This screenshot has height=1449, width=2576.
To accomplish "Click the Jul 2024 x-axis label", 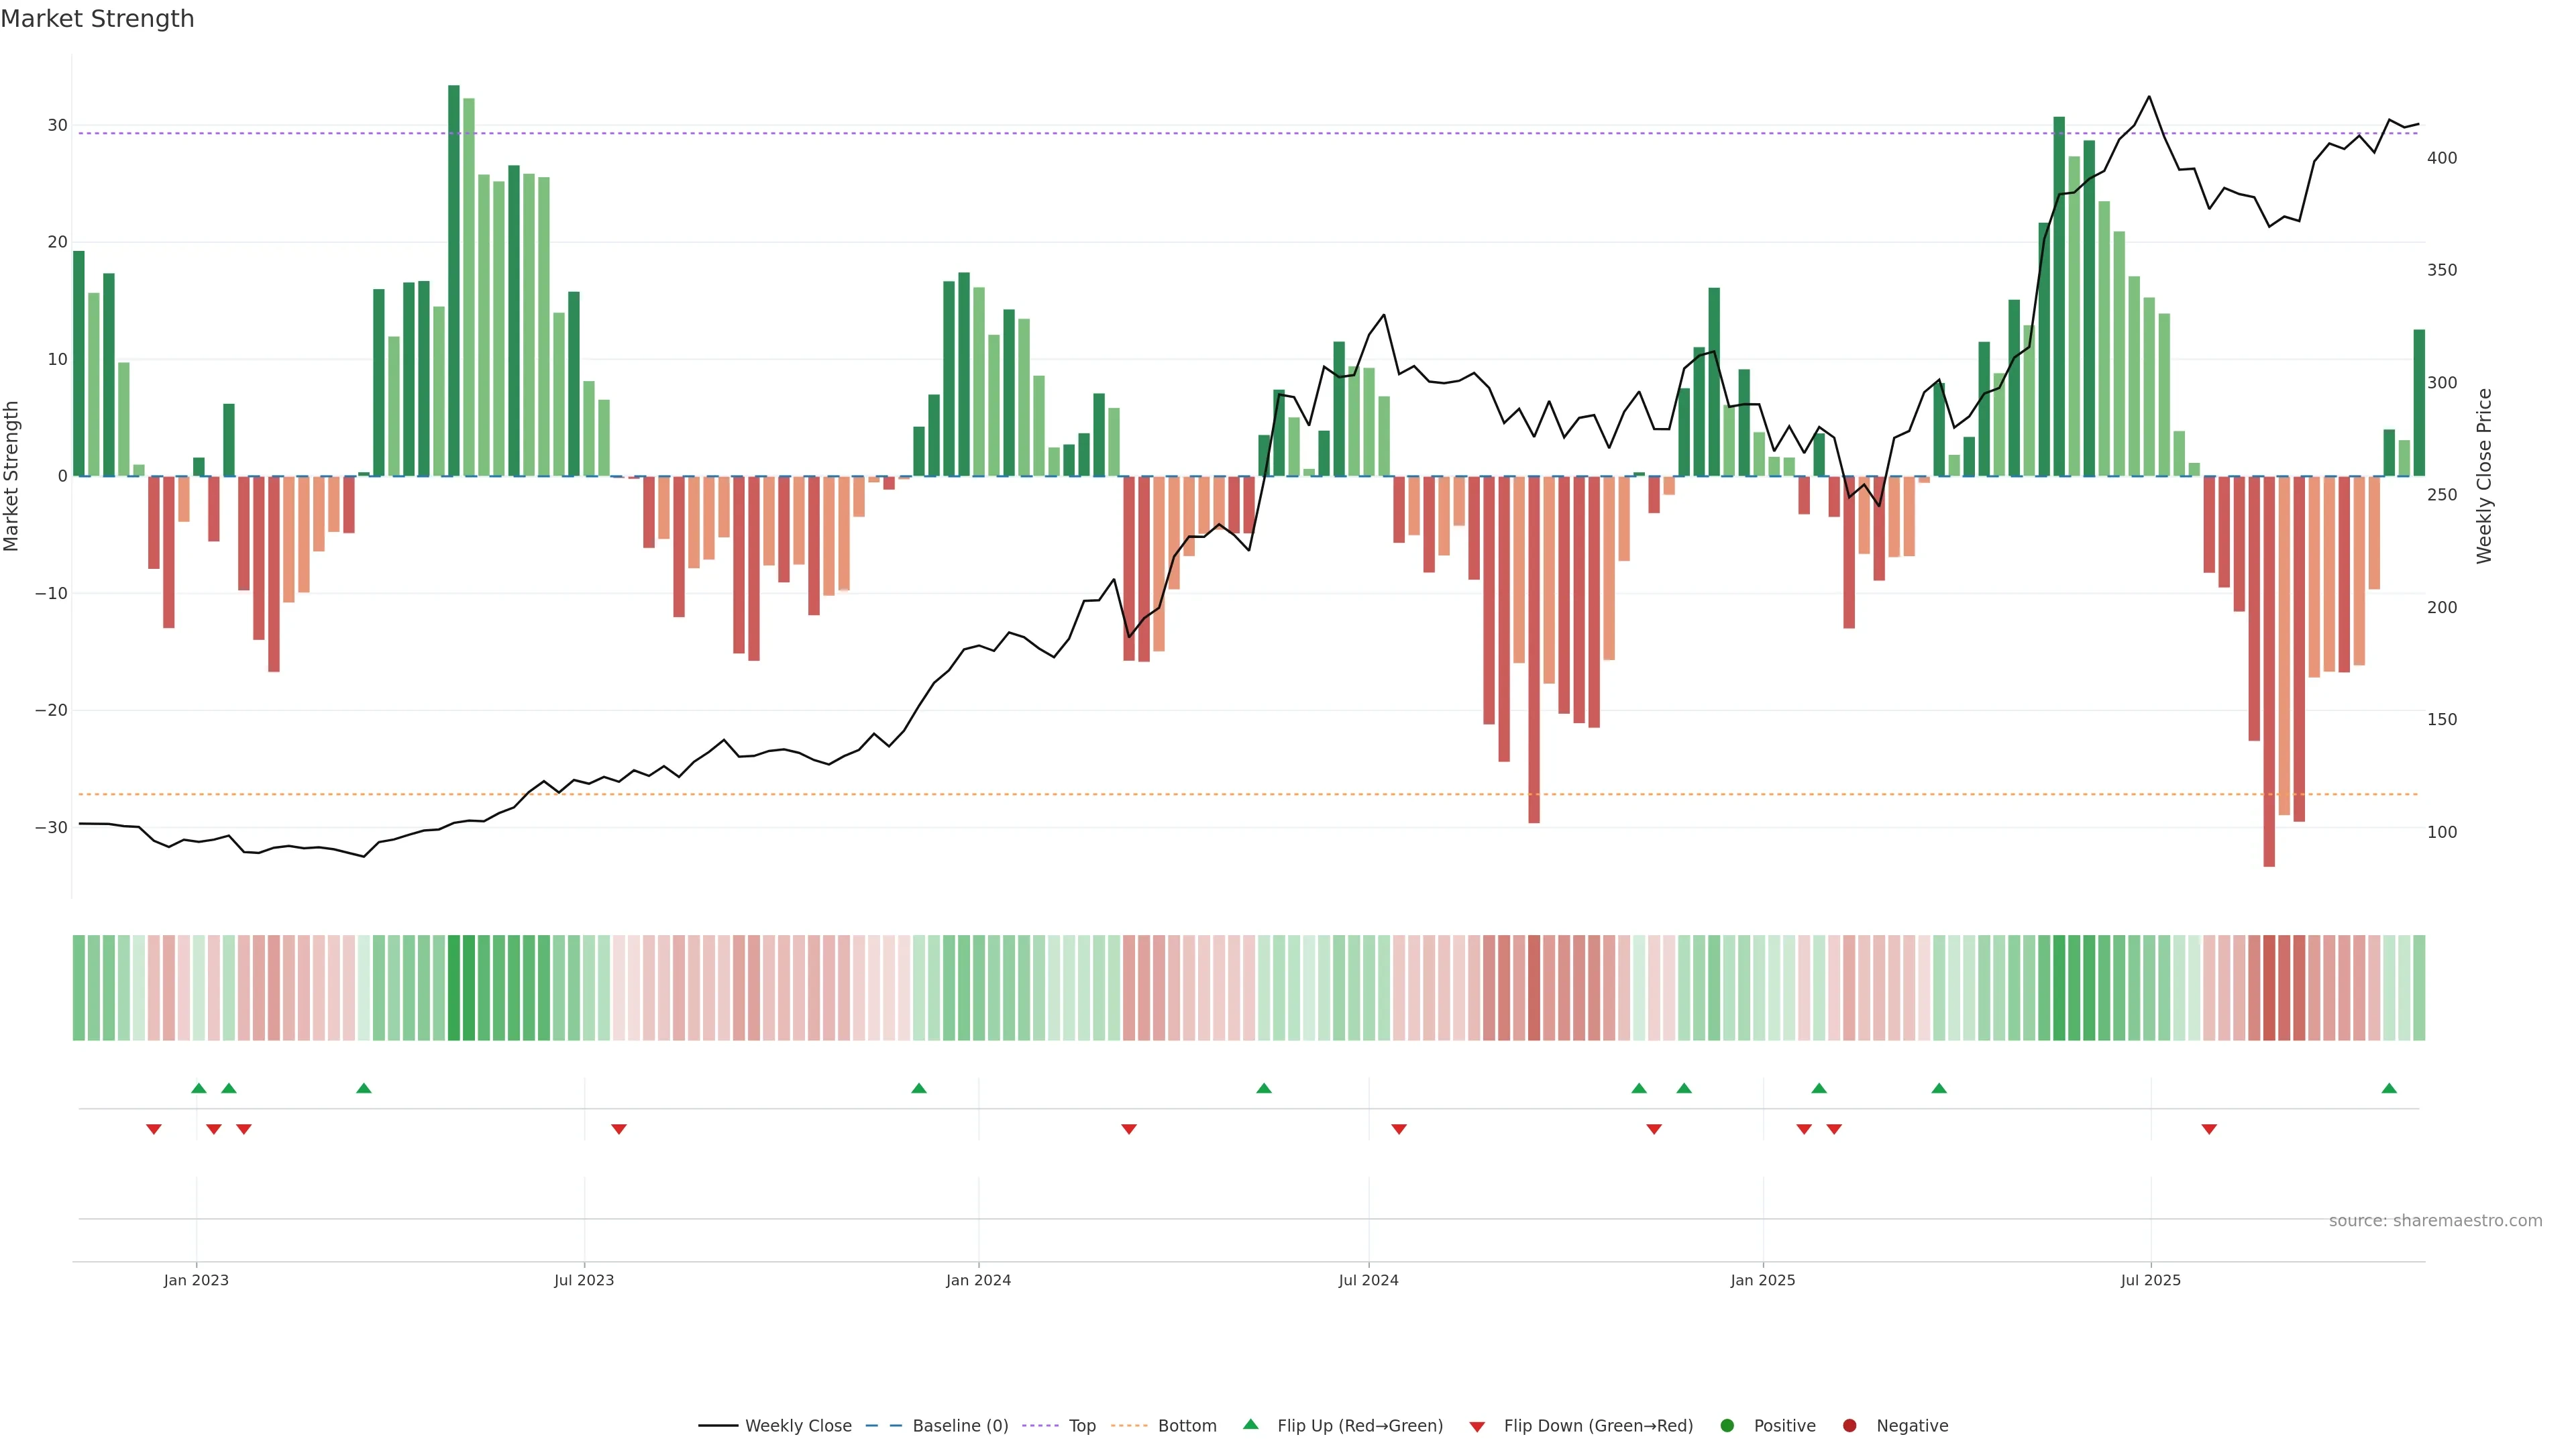I will 1368,1280.
